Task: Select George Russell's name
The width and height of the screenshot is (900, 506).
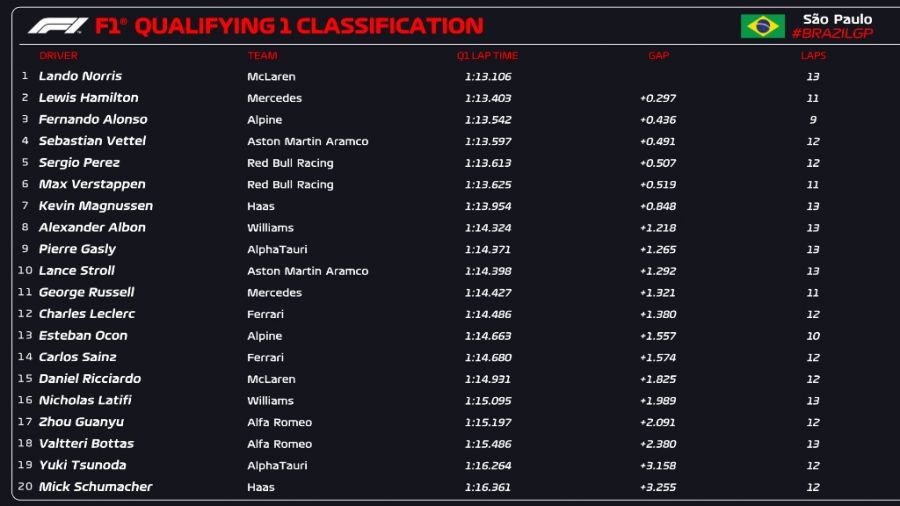Action: pos(86,292)
